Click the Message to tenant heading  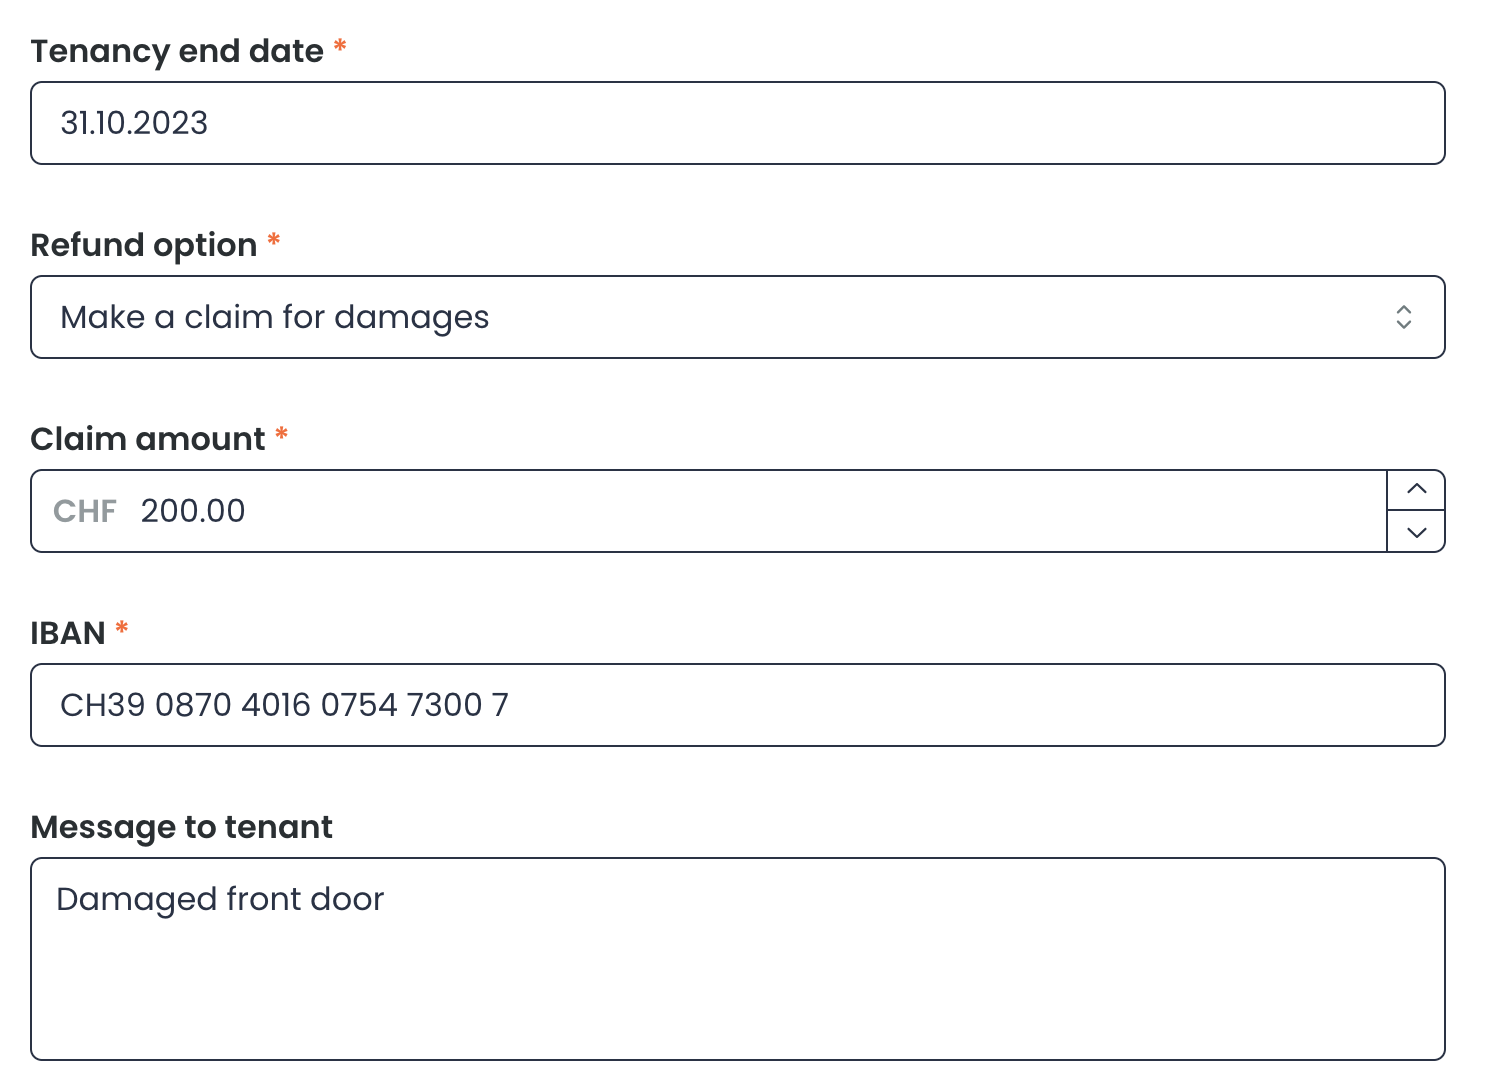coord(181,826)
